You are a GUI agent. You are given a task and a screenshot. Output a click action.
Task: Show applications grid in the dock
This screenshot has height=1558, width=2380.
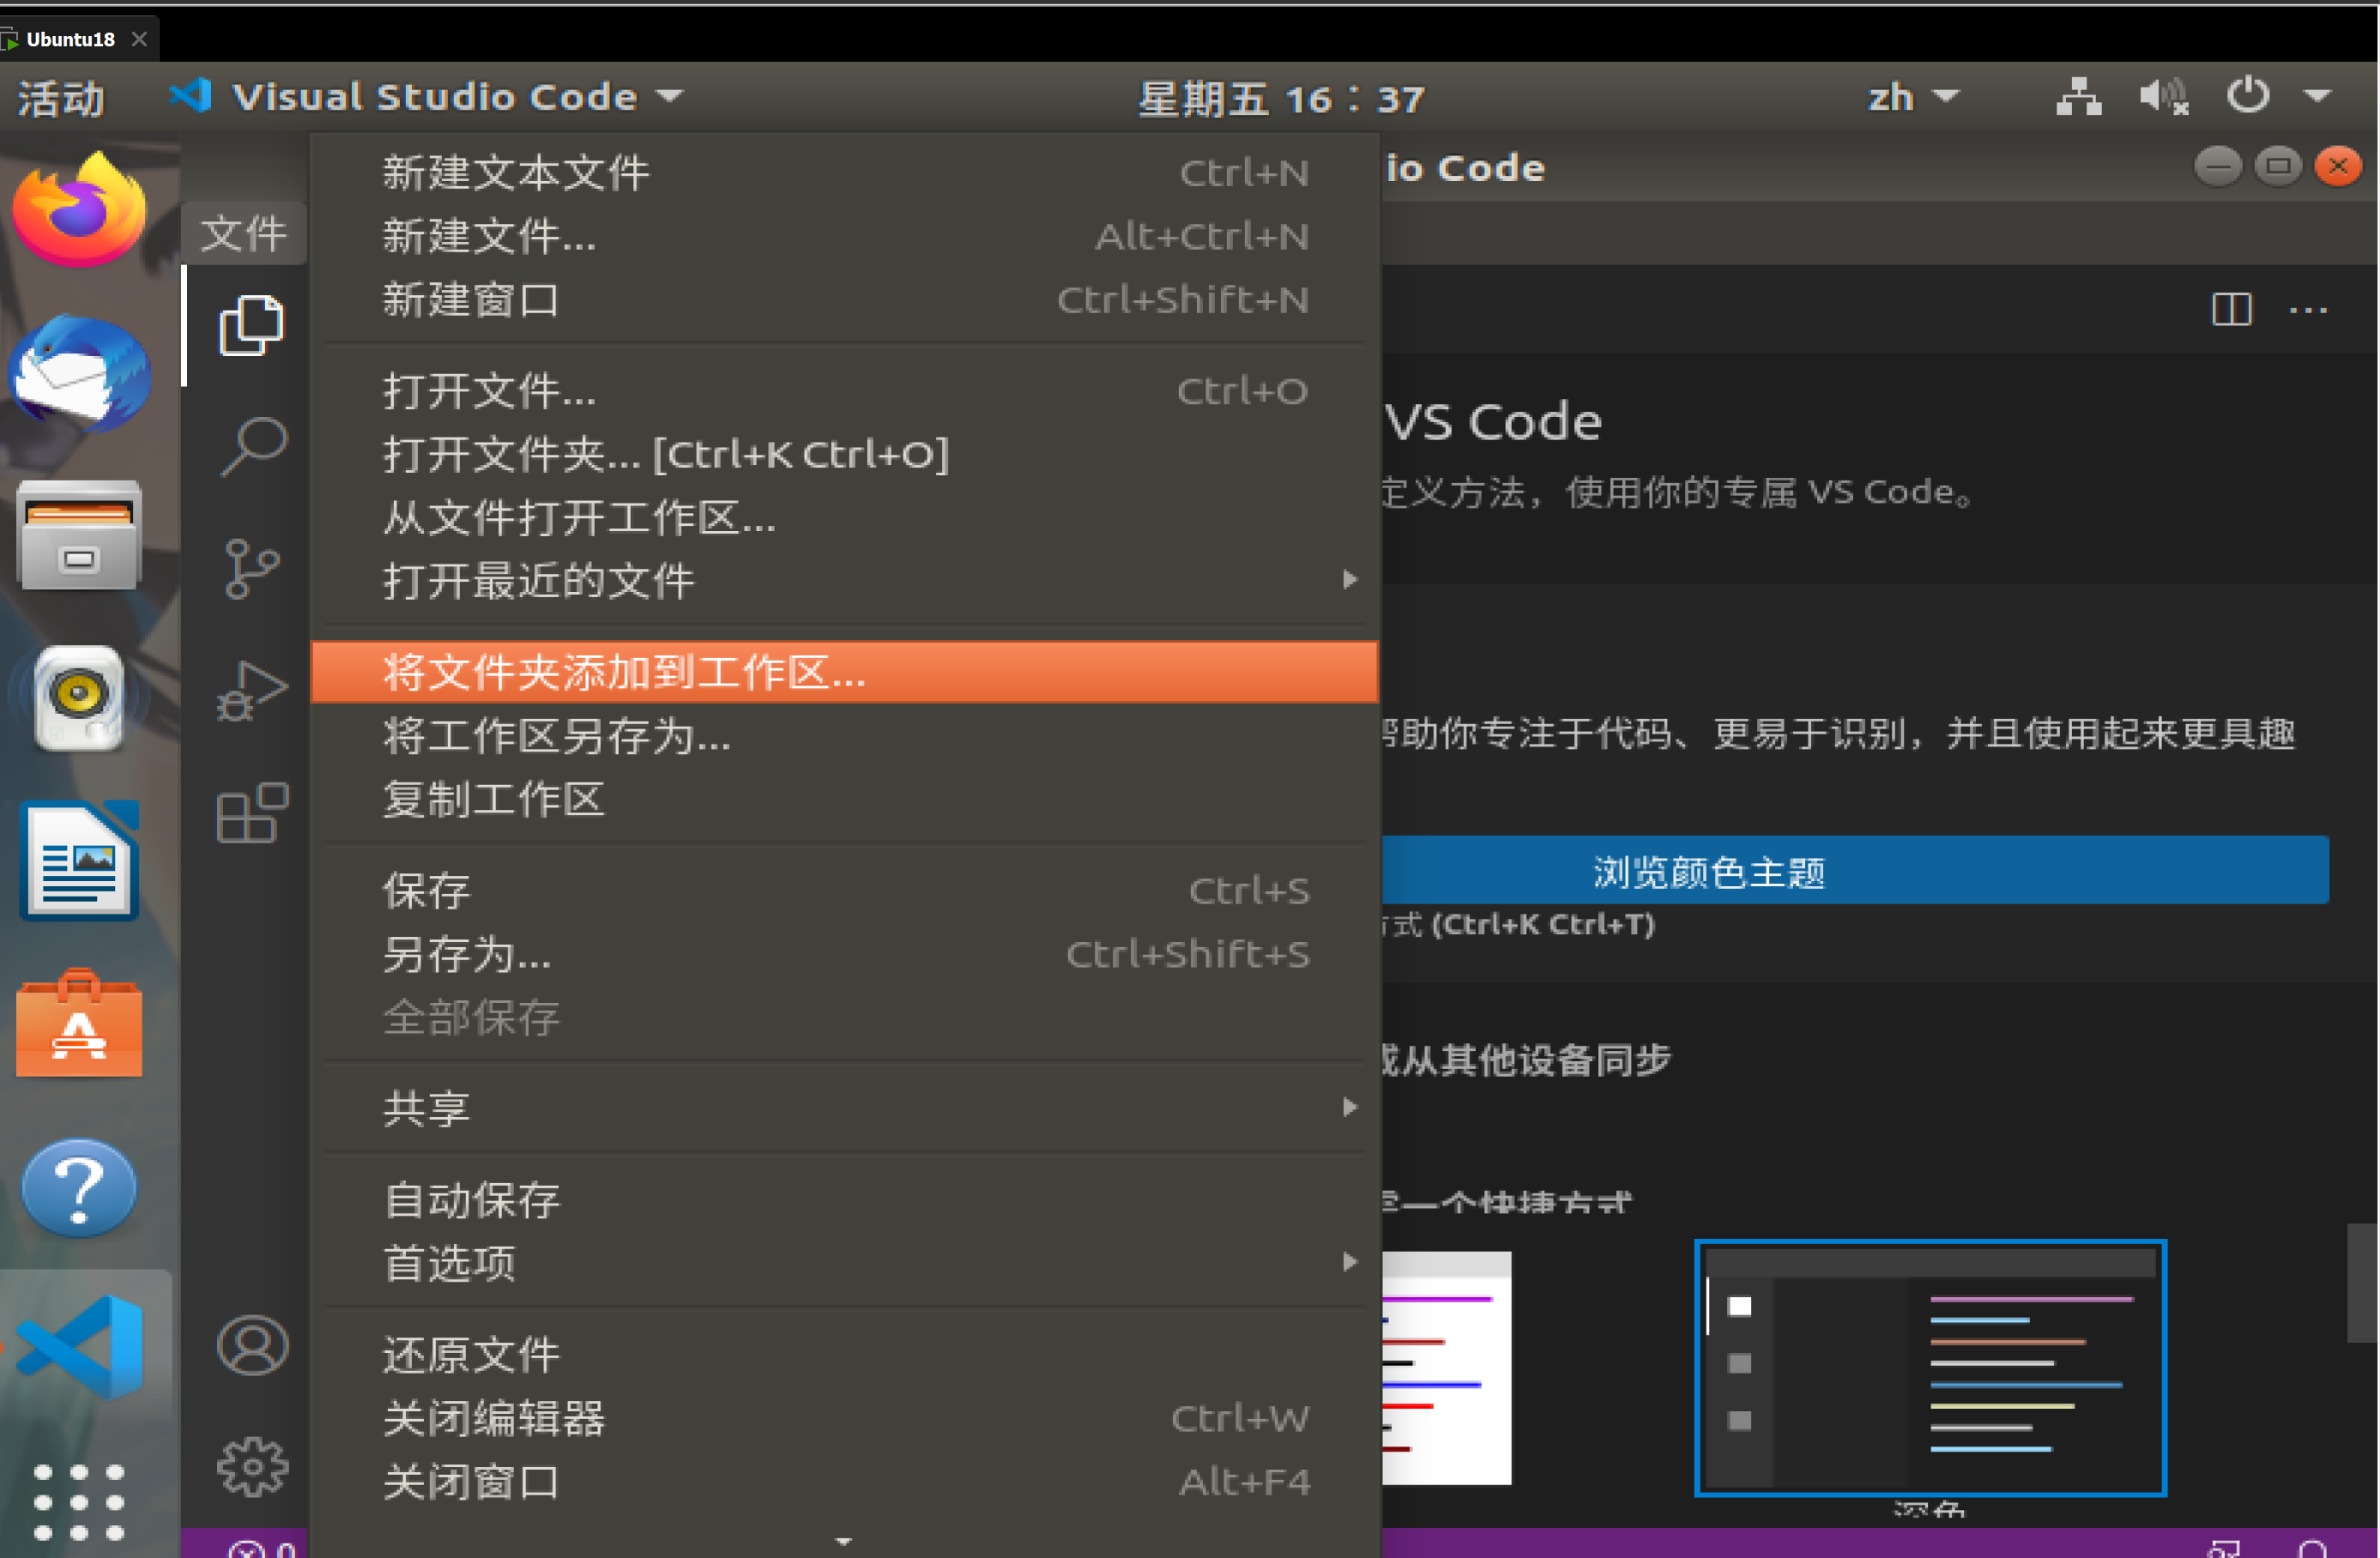coord(79,1502)
